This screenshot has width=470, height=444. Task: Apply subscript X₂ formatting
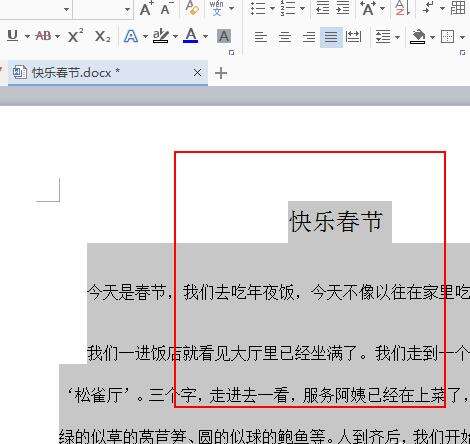(x=102, y=36)
